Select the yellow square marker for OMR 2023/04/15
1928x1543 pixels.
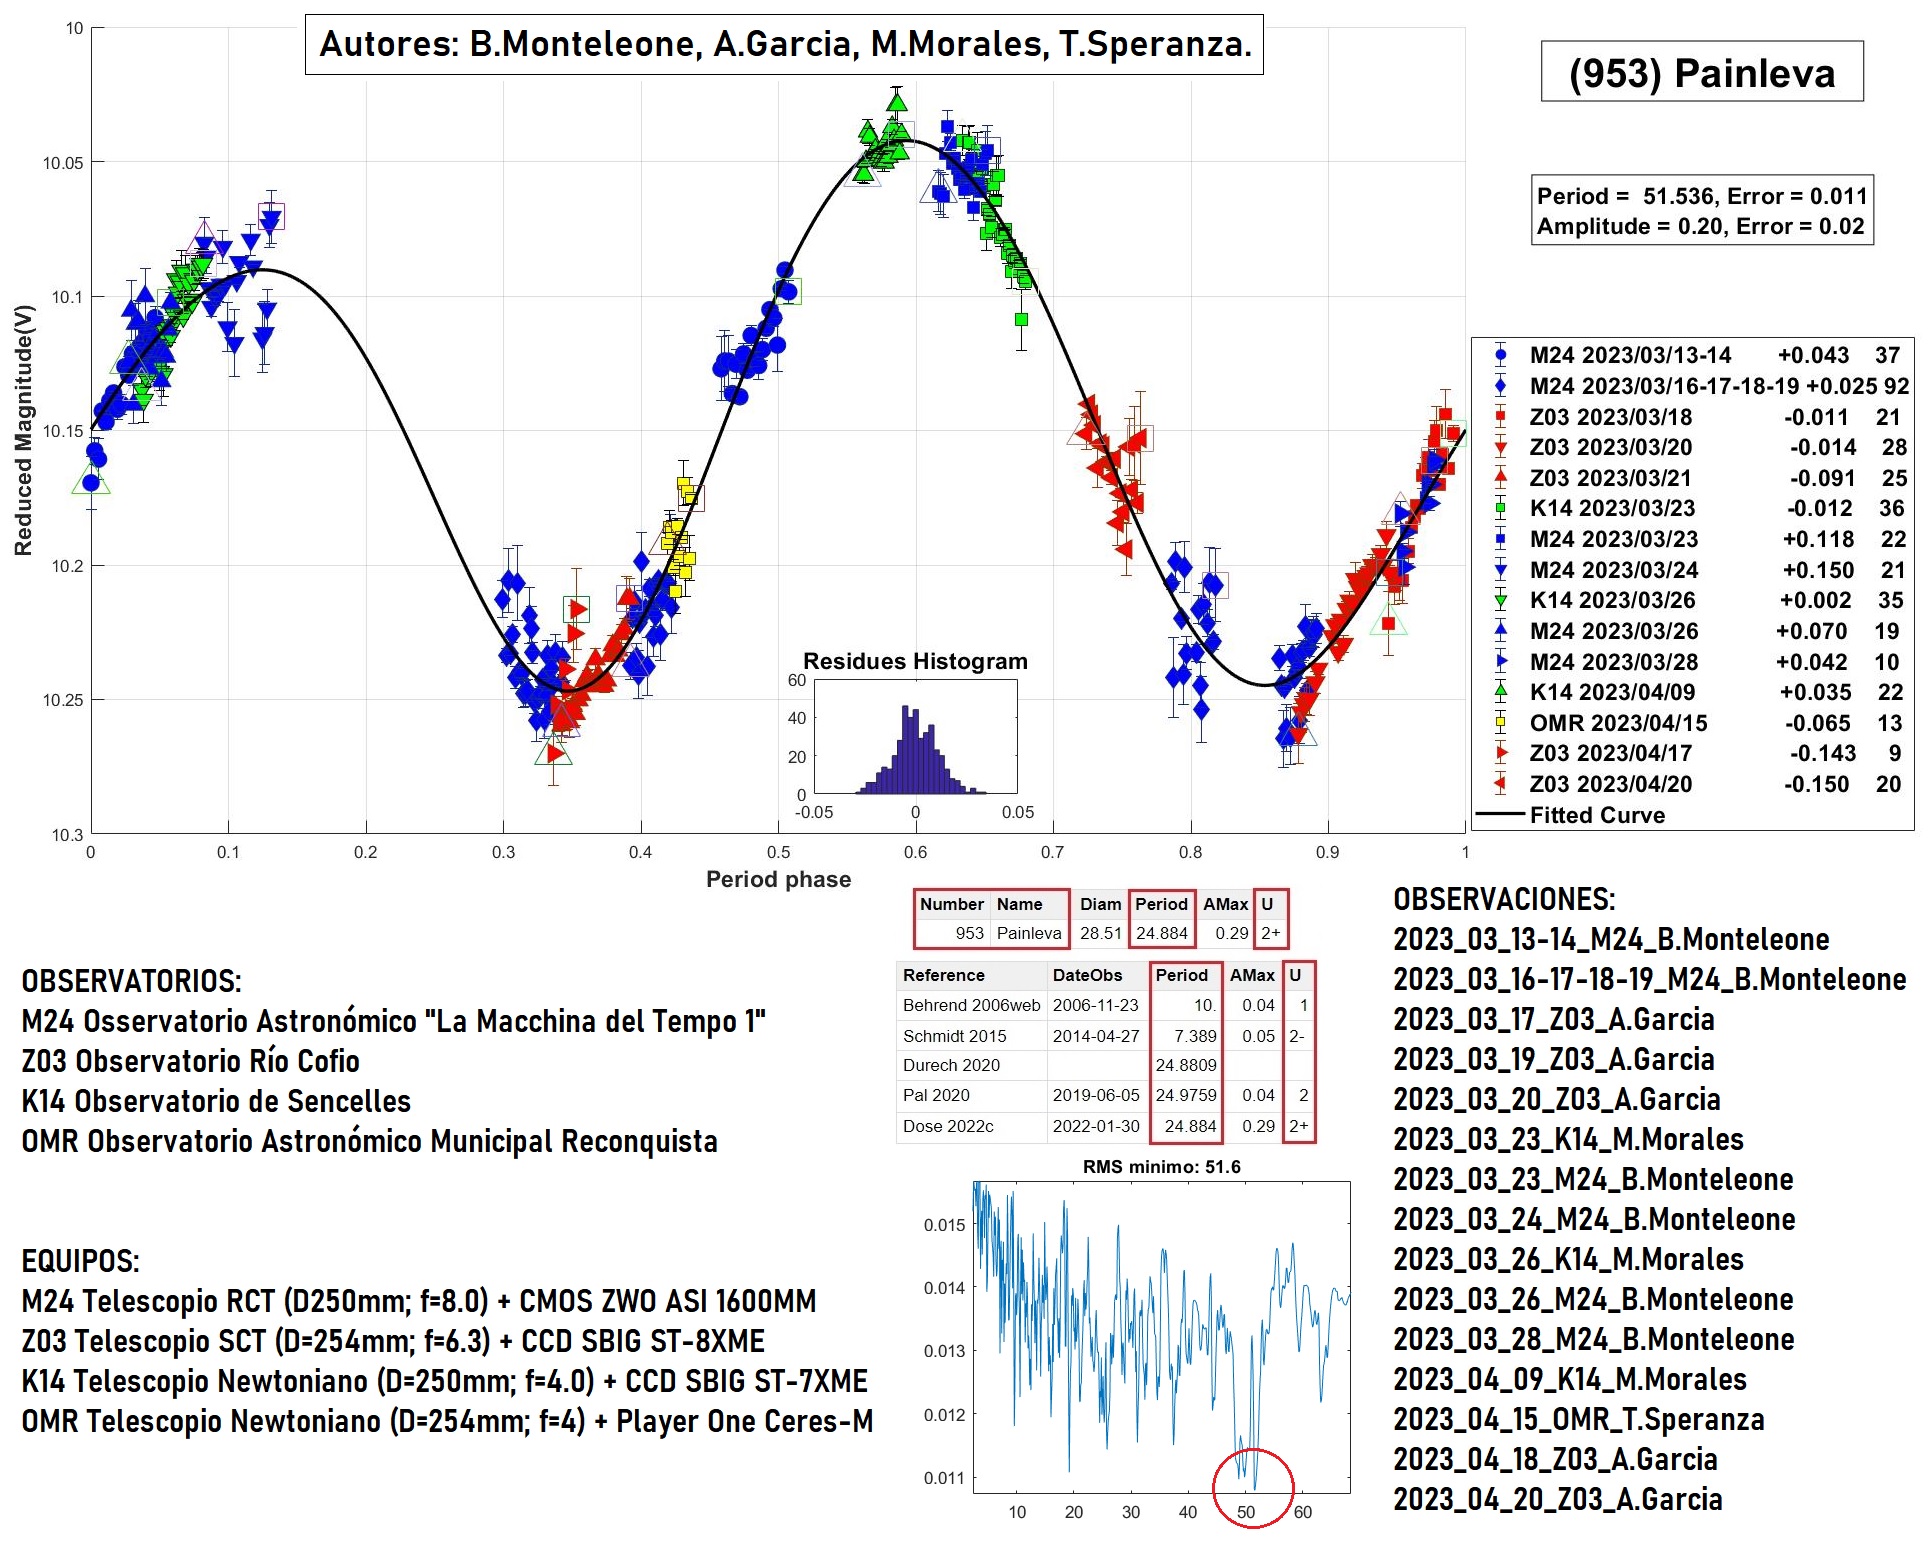[1500, 723]
